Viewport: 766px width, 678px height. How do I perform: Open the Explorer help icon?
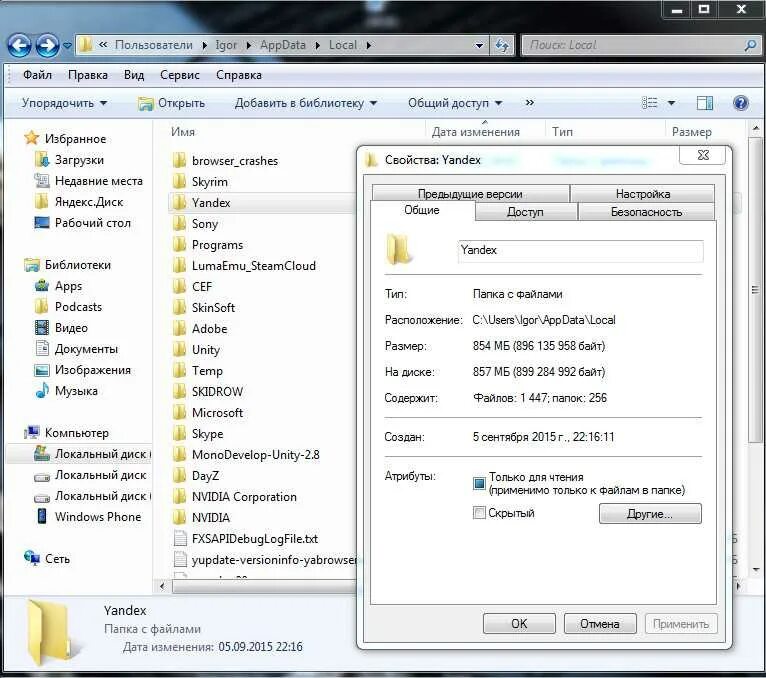pos(741,103)
